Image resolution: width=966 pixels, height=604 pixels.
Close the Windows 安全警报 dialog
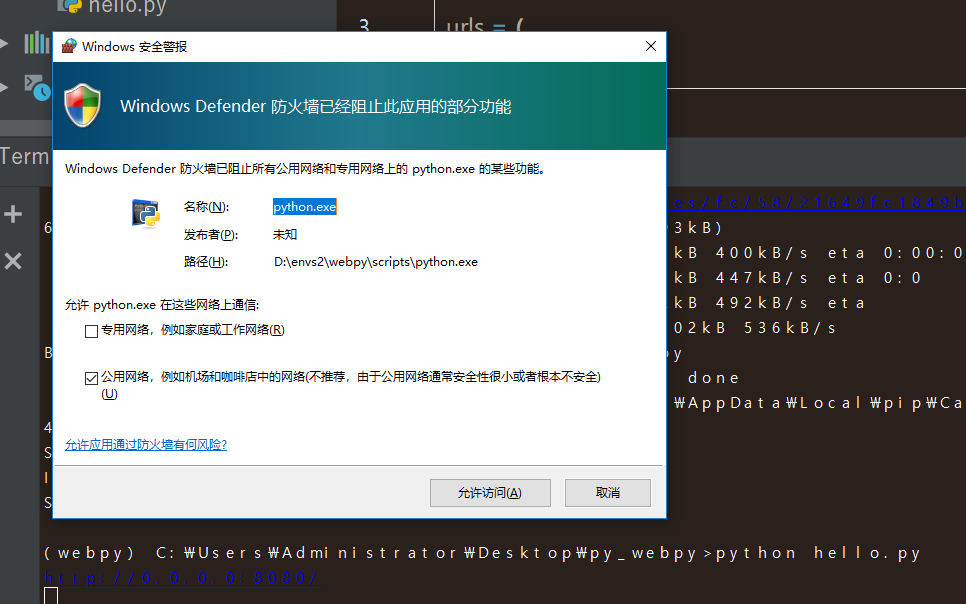click(x=651, y=46)
